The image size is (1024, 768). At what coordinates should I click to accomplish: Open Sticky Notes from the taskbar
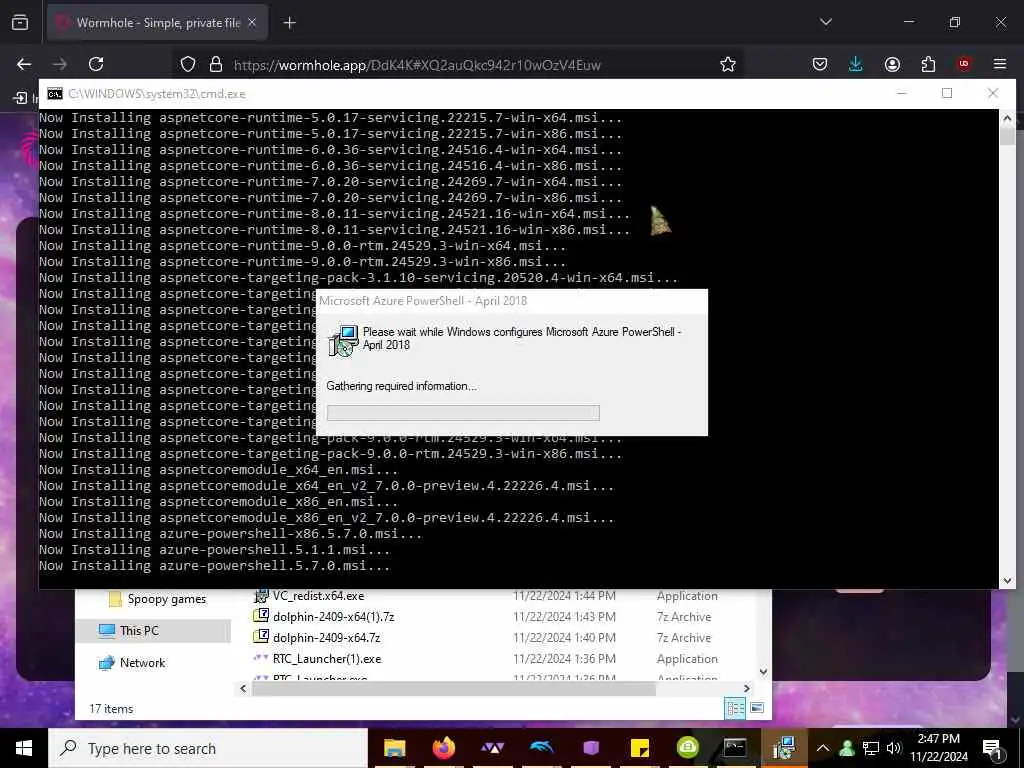639,748
